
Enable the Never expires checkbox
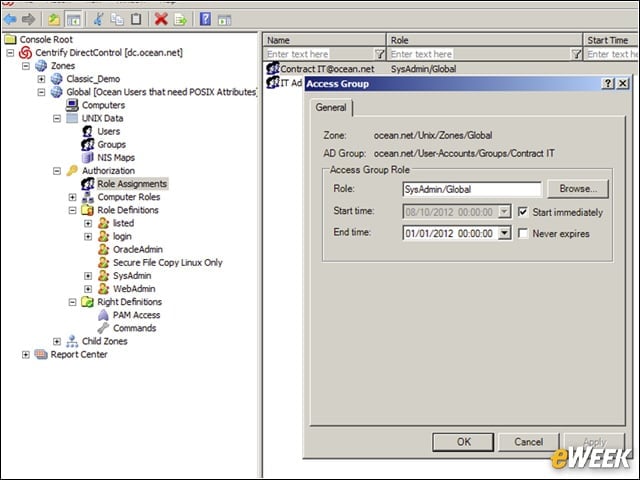[522, 233]
